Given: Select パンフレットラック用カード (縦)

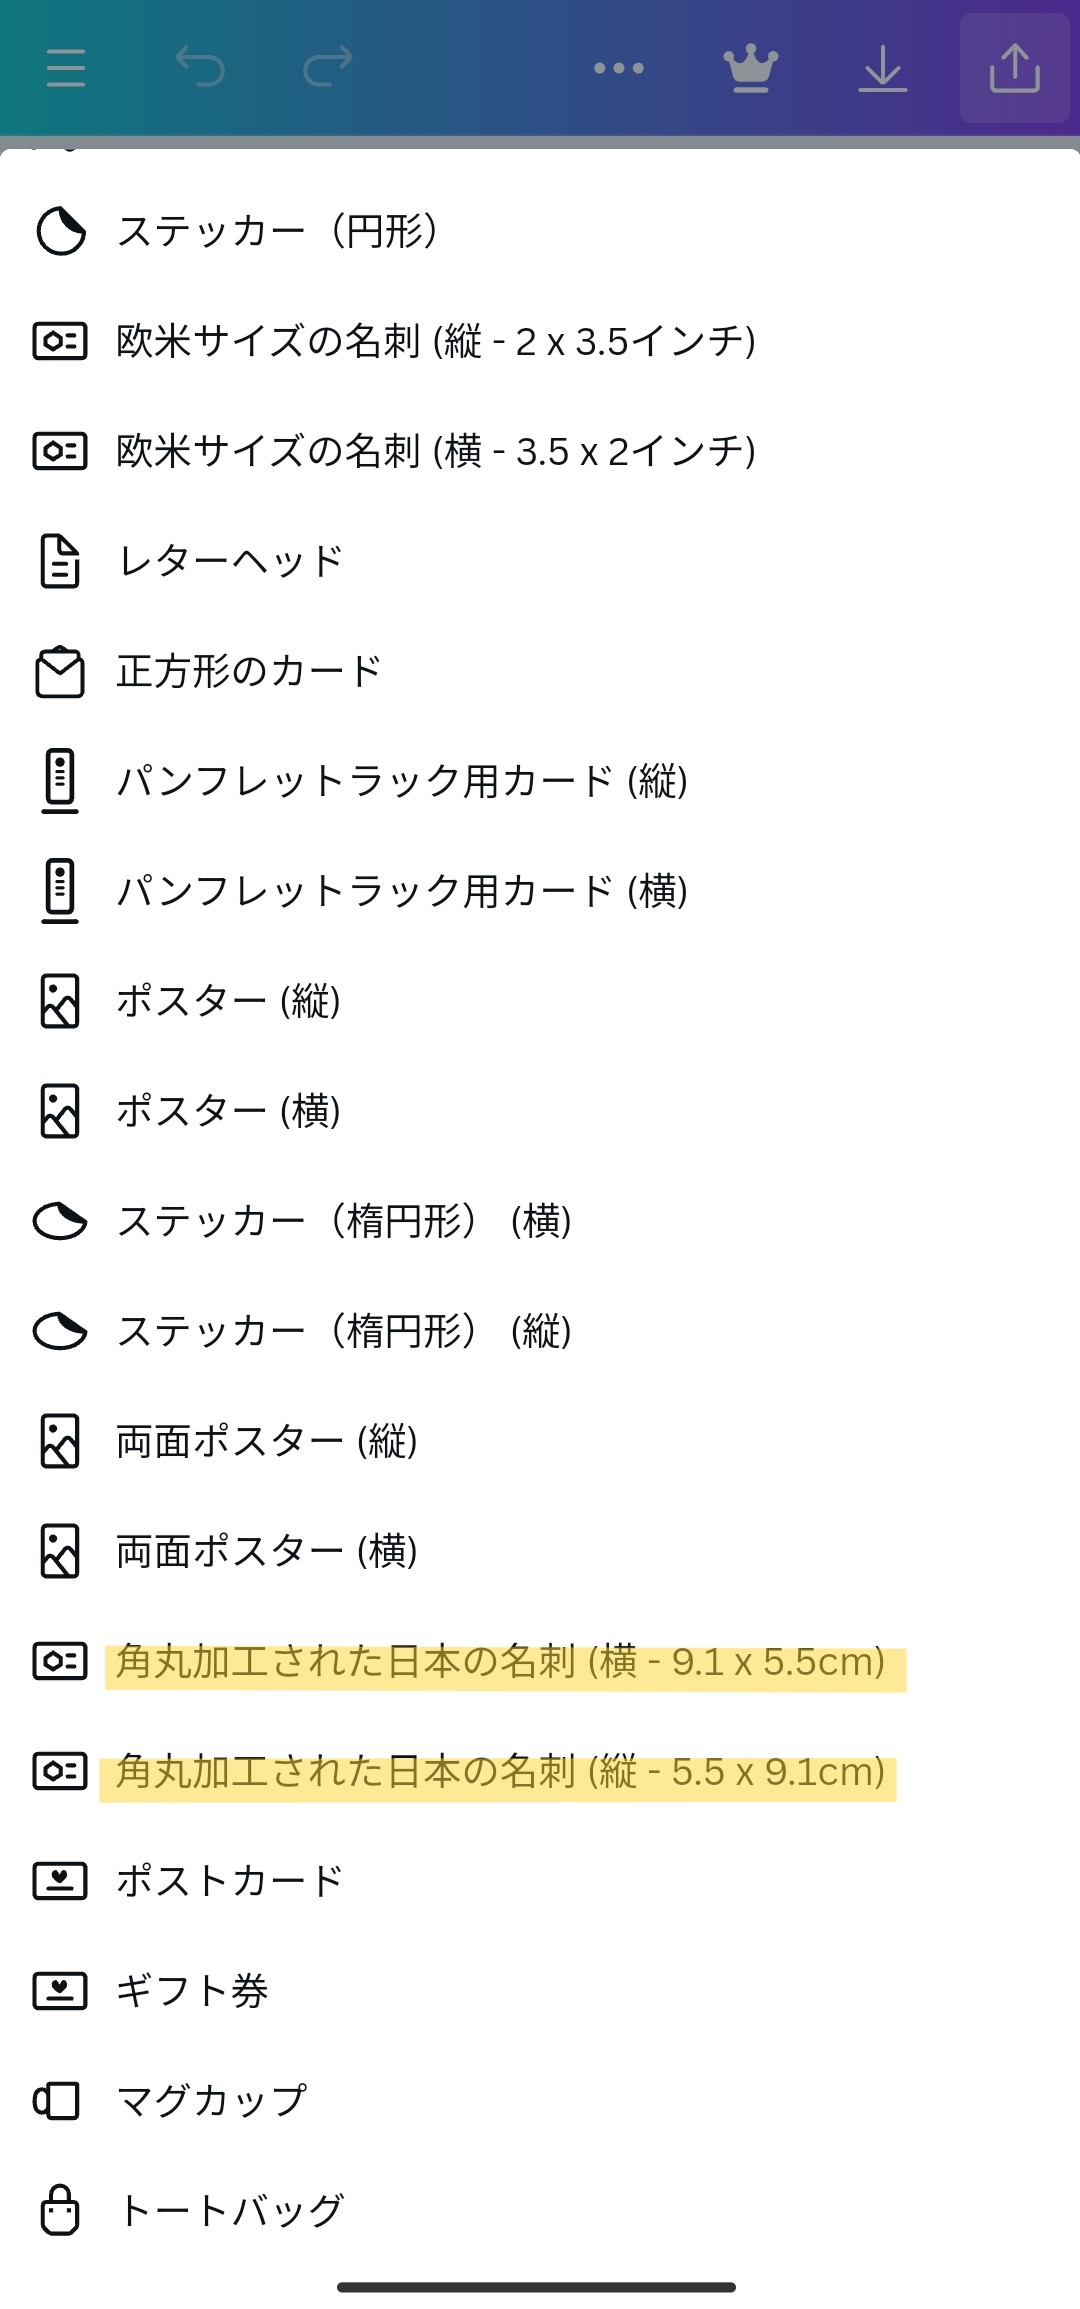Looking at the screenshot, I should tap(402, 781).
